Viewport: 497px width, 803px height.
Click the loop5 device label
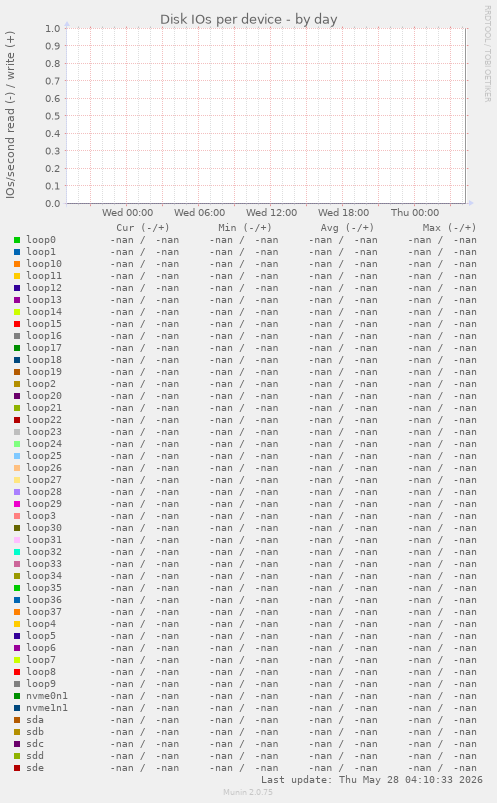41,636
